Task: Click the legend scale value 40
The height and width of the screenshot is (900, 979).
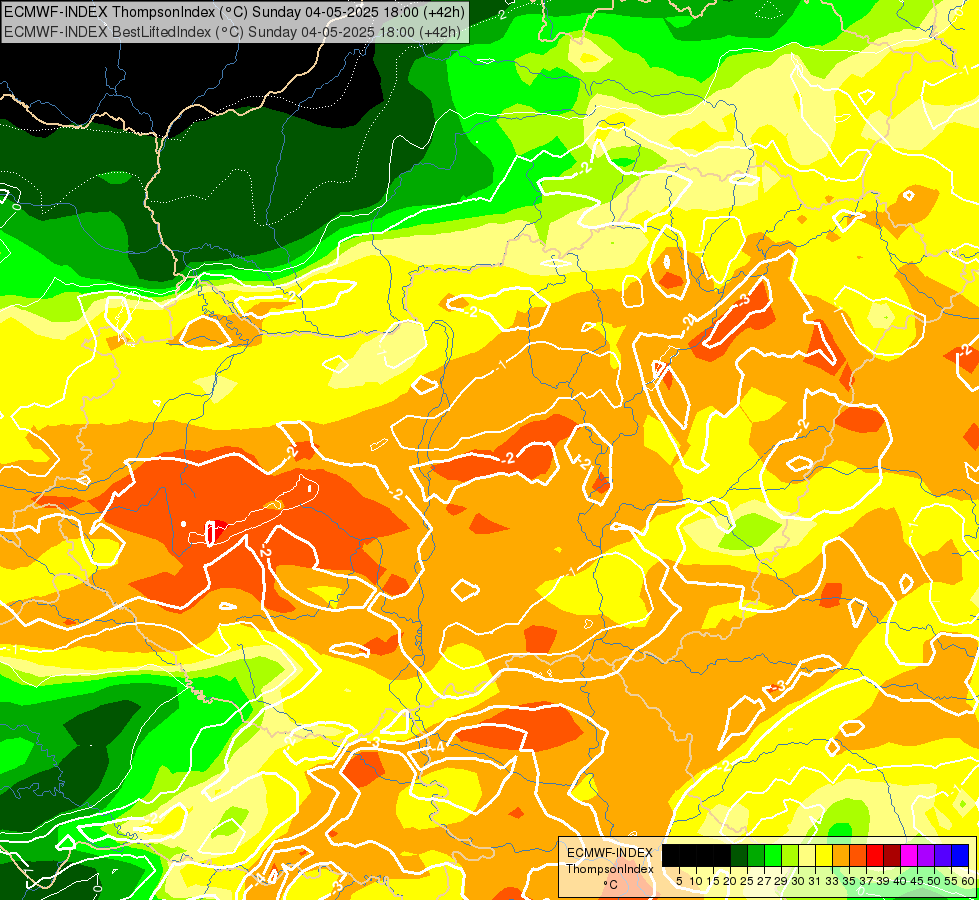Action: [900, 881]
